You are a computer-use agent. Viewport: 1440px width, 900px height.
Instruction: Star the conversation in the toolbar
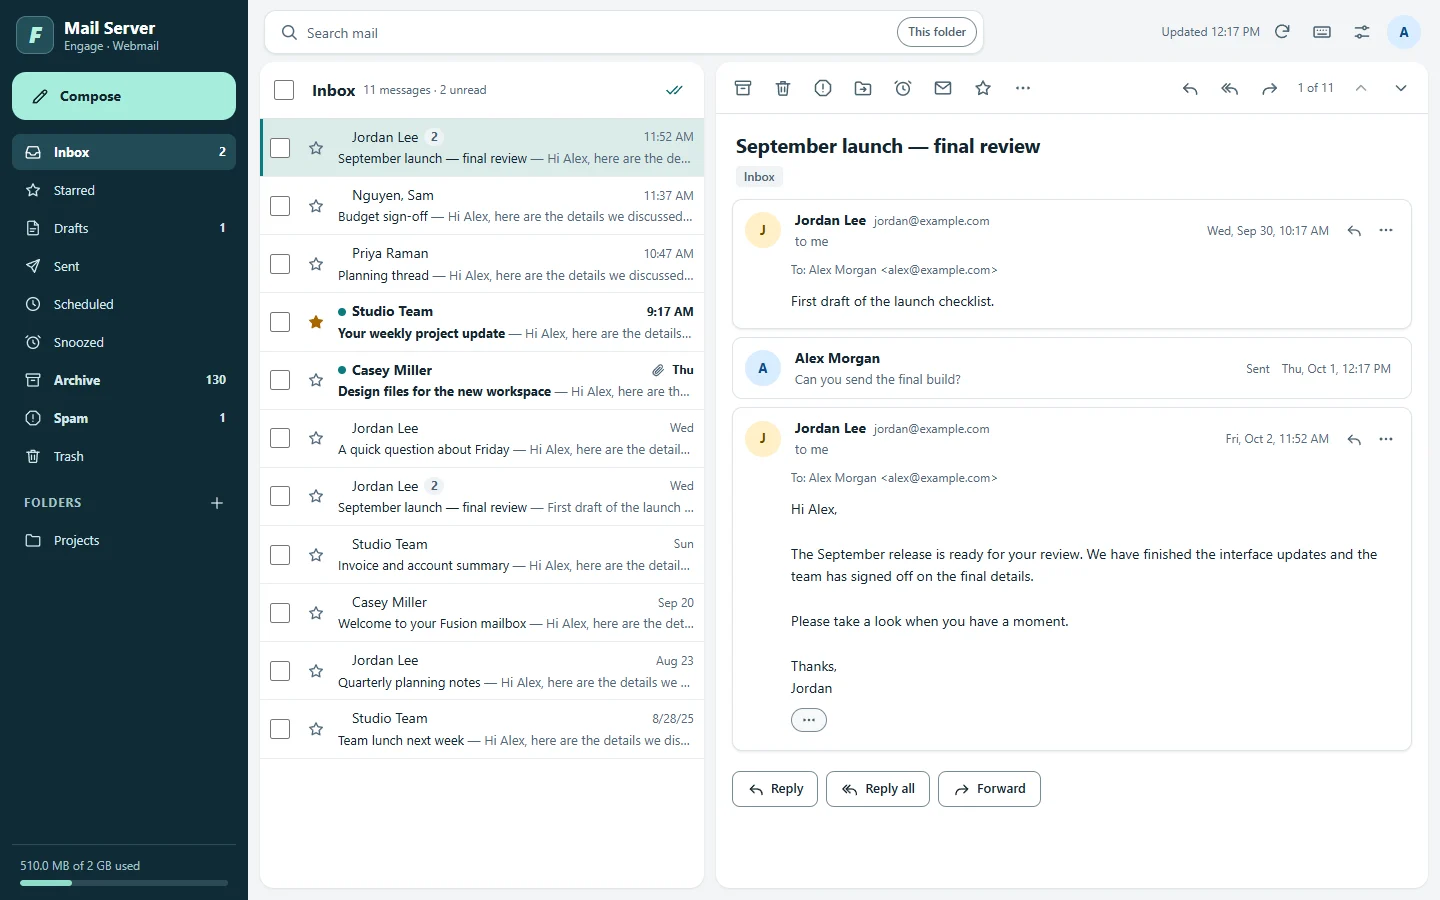[x=983, y=88]
